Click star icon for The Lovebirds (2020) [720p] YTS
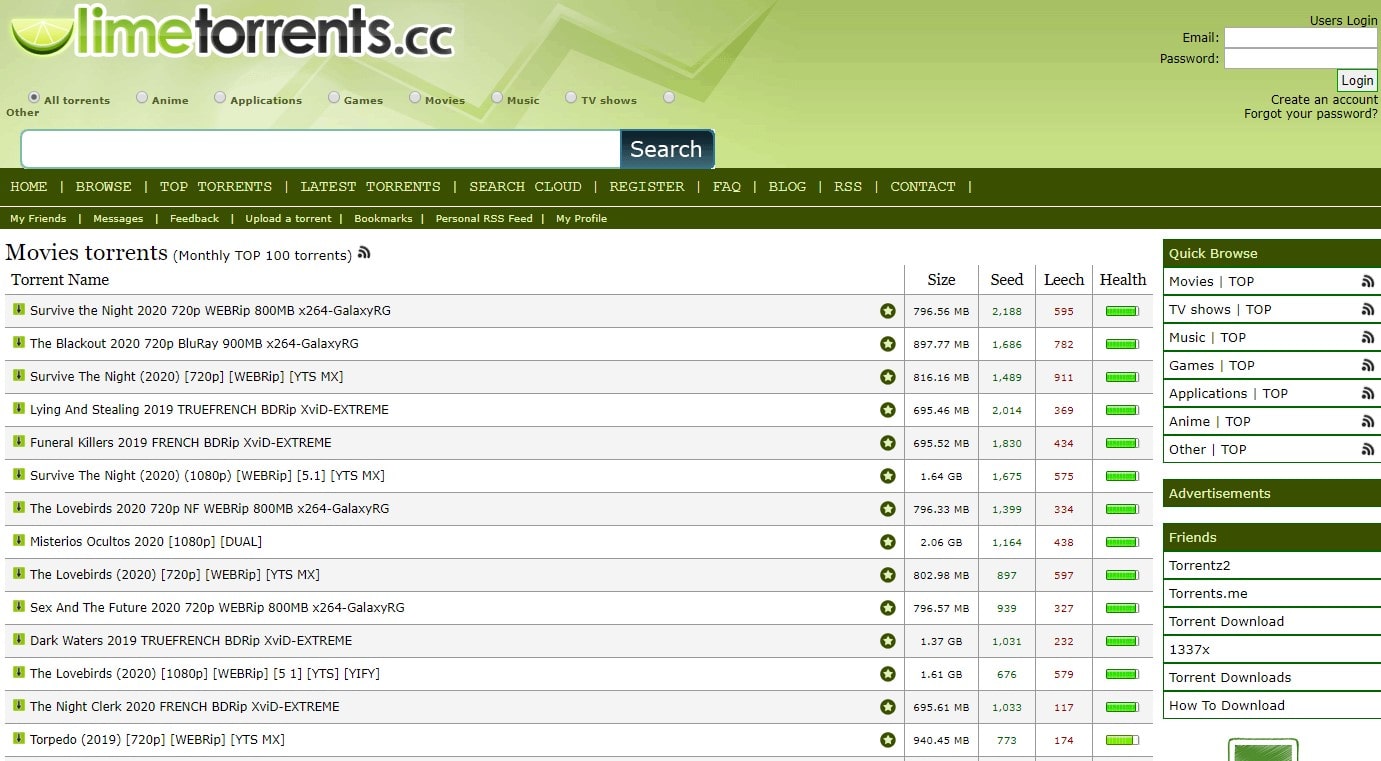 point(887,575)
